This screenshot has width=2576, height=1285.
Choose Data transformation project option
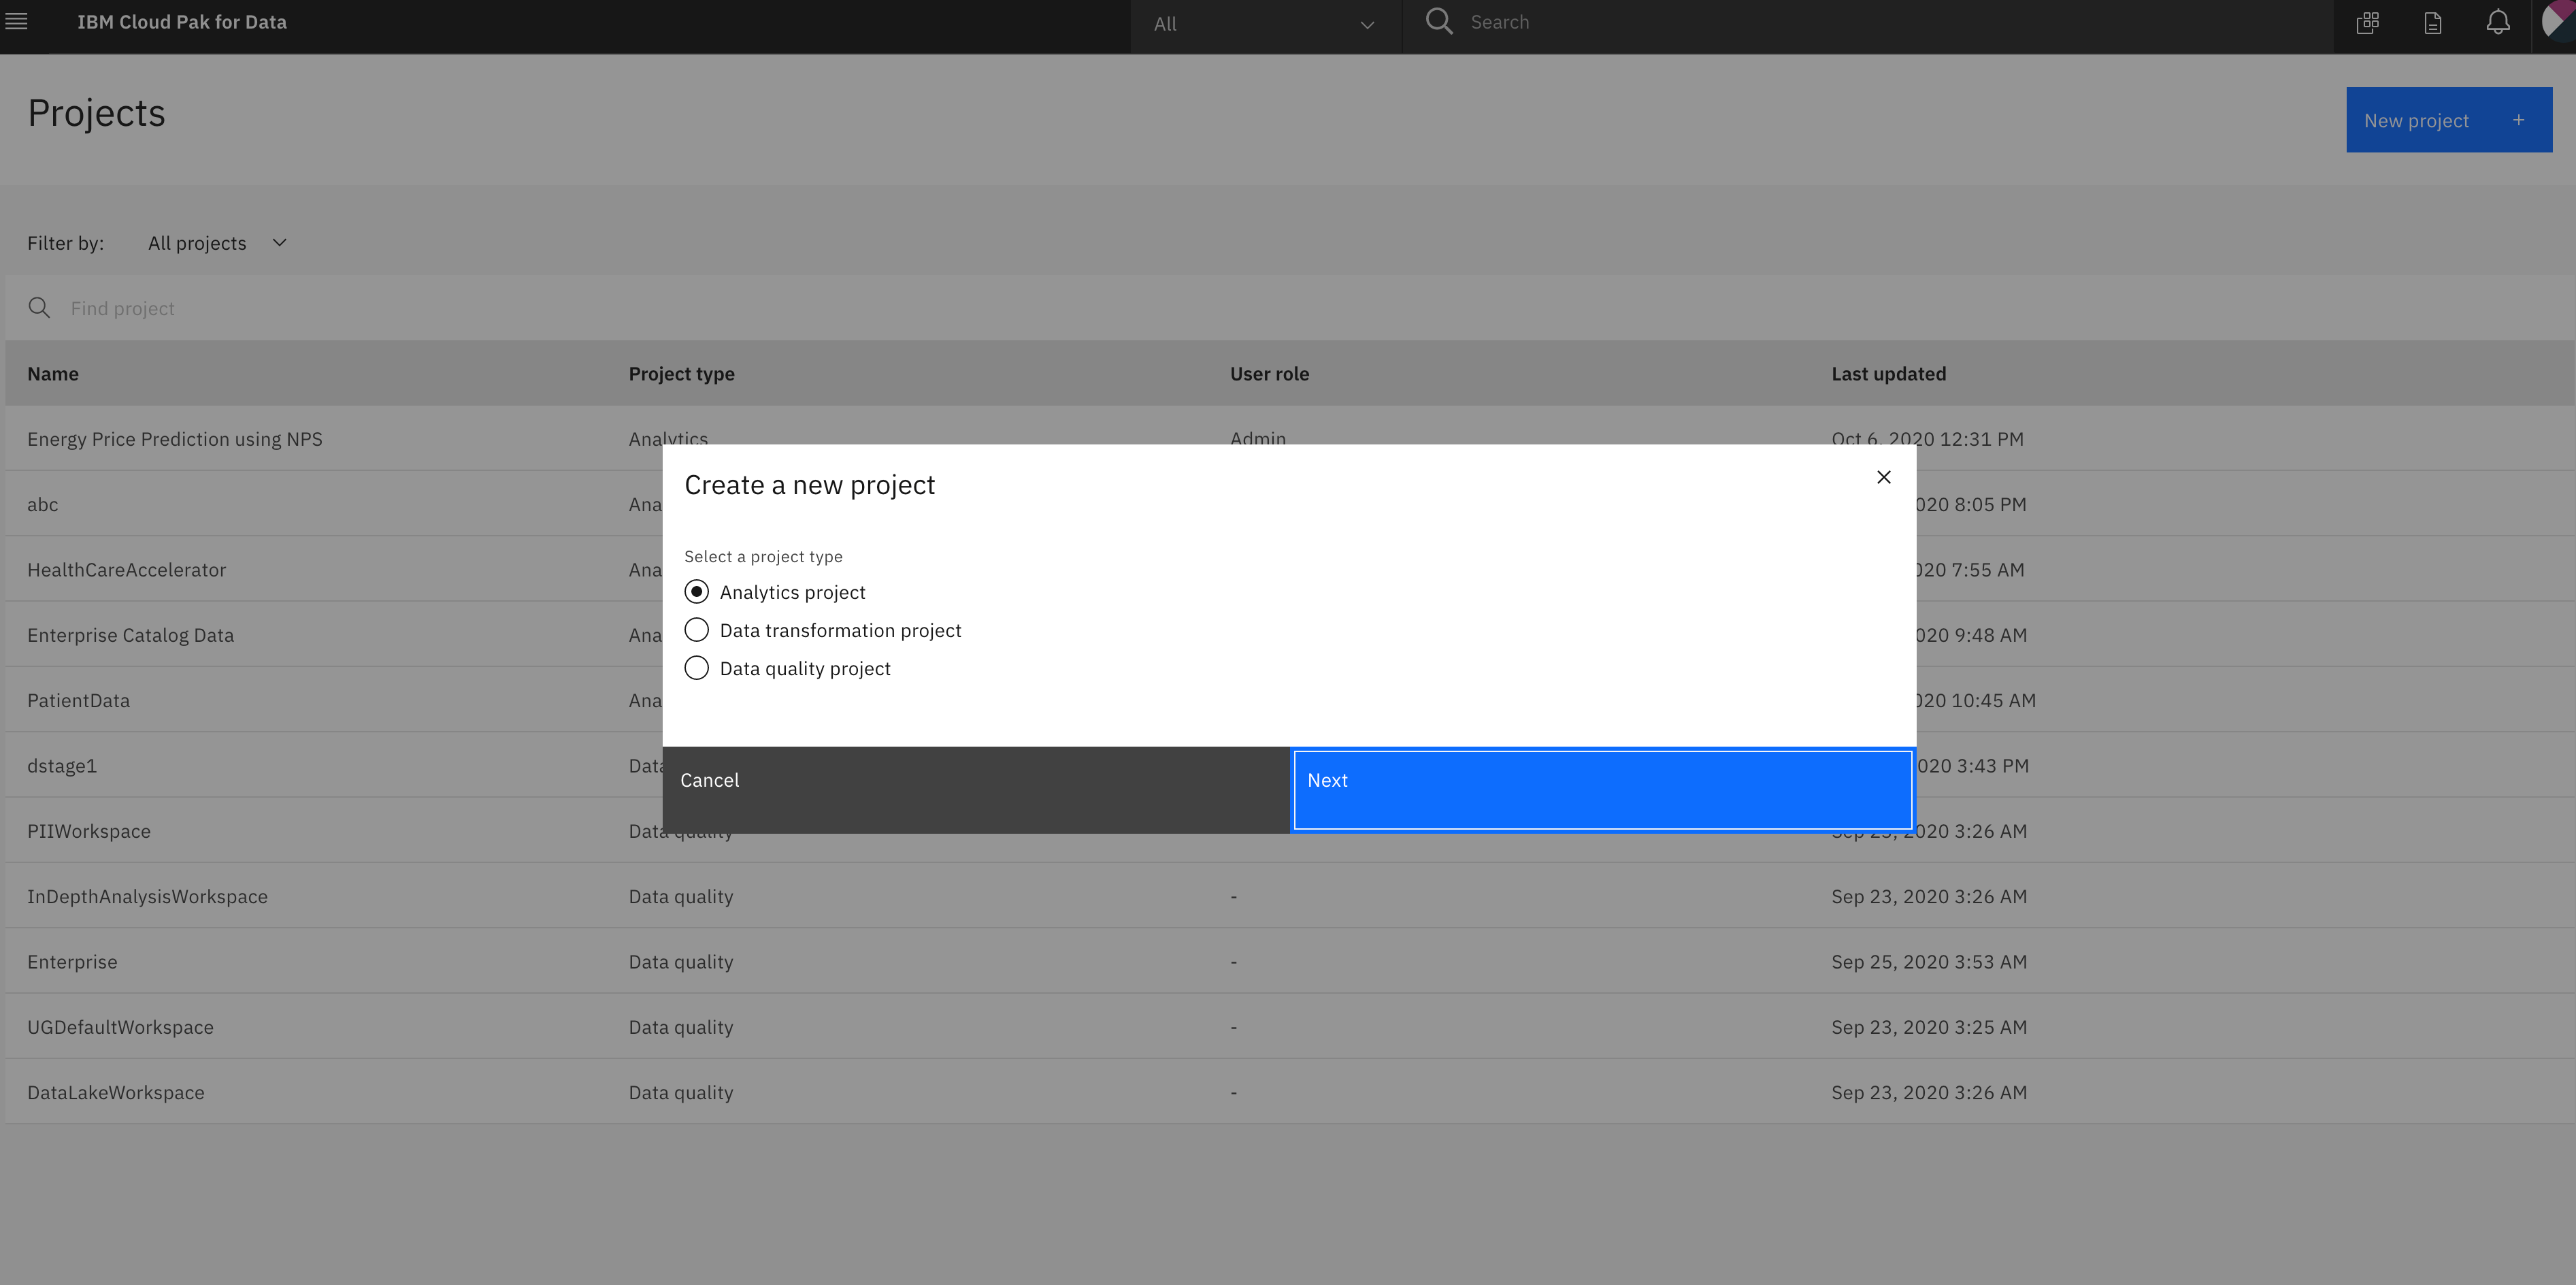coord(697,630)
